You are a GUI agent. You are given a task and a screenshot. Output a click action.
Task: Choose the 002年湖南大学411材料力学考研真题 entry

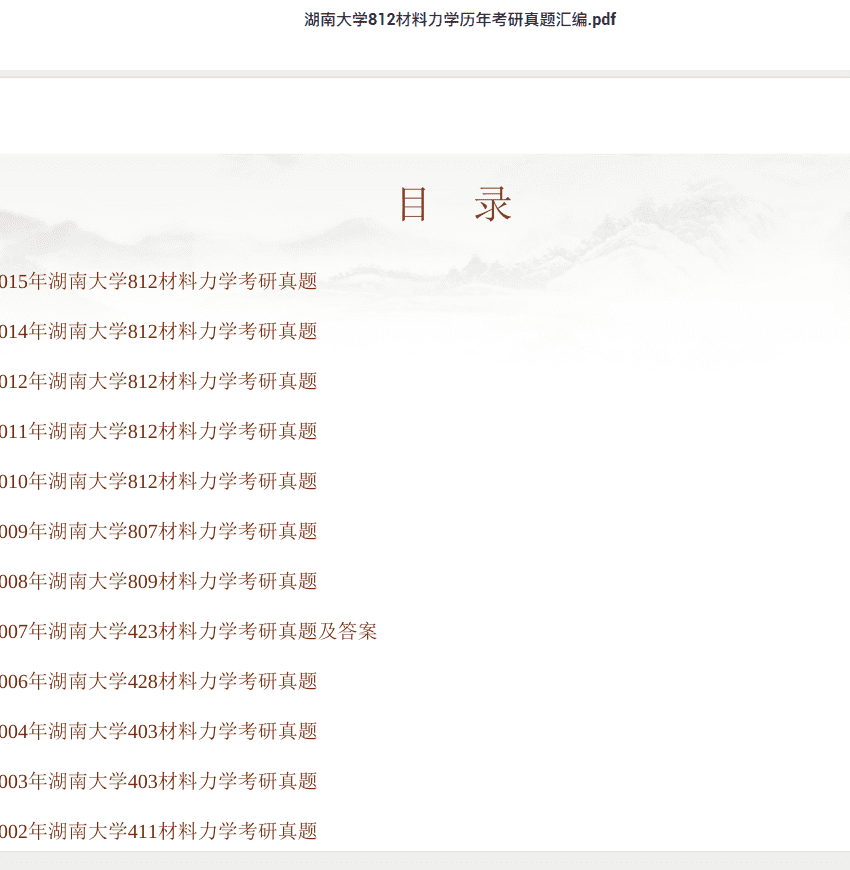coord(159,831)
